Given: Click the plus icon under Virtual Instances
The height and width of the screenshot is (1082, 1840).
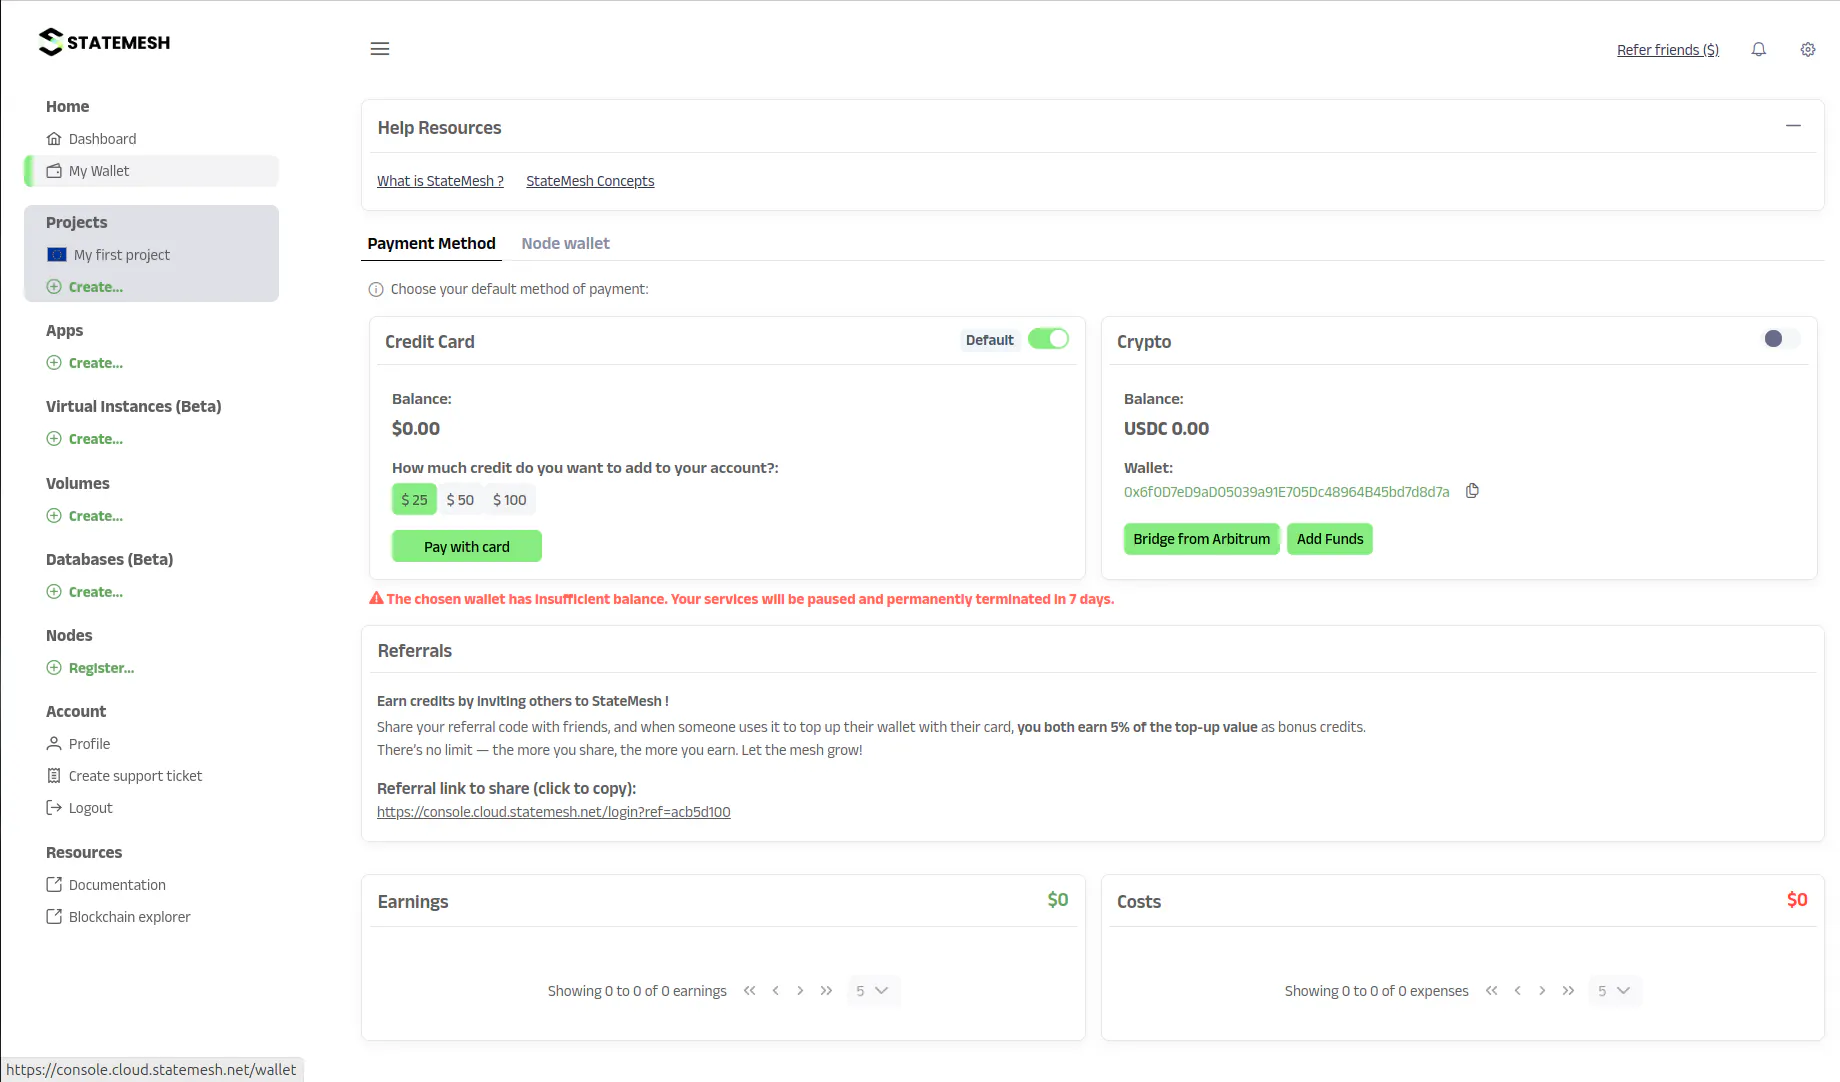Looking at the screenshot, I should click(54, 439).
